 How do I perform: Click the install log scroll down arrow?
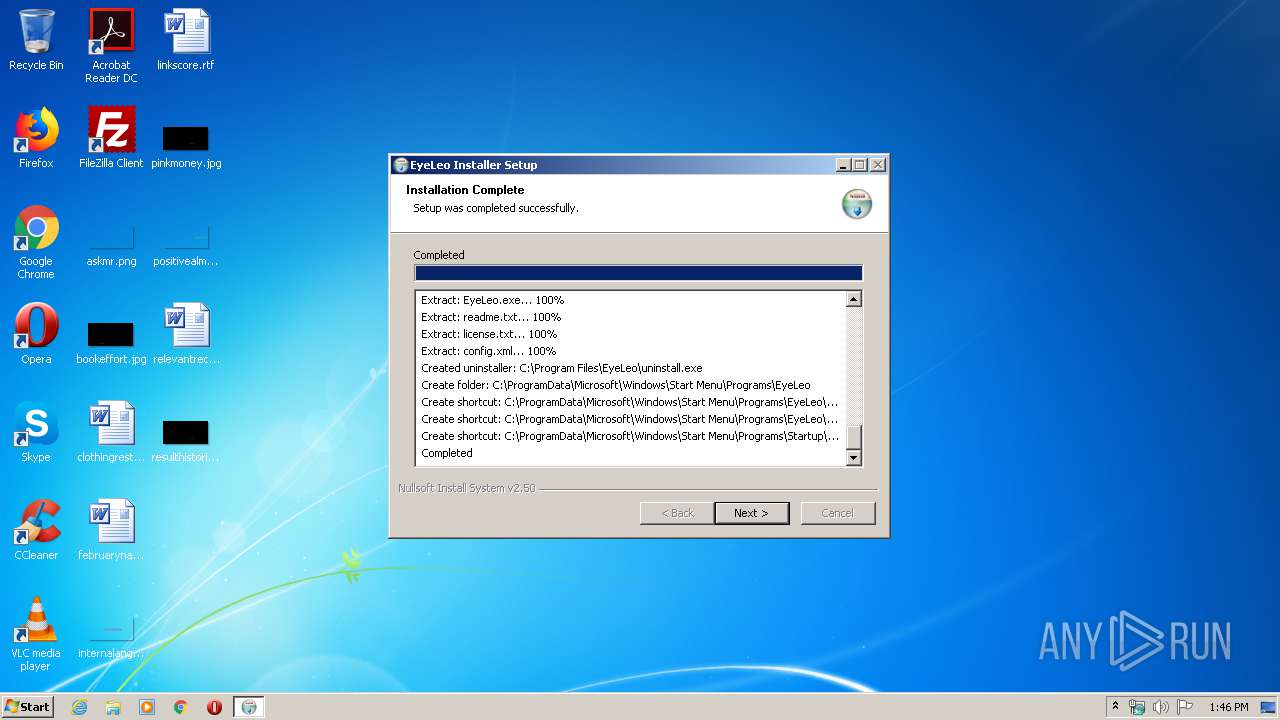(x=853, y=458)
